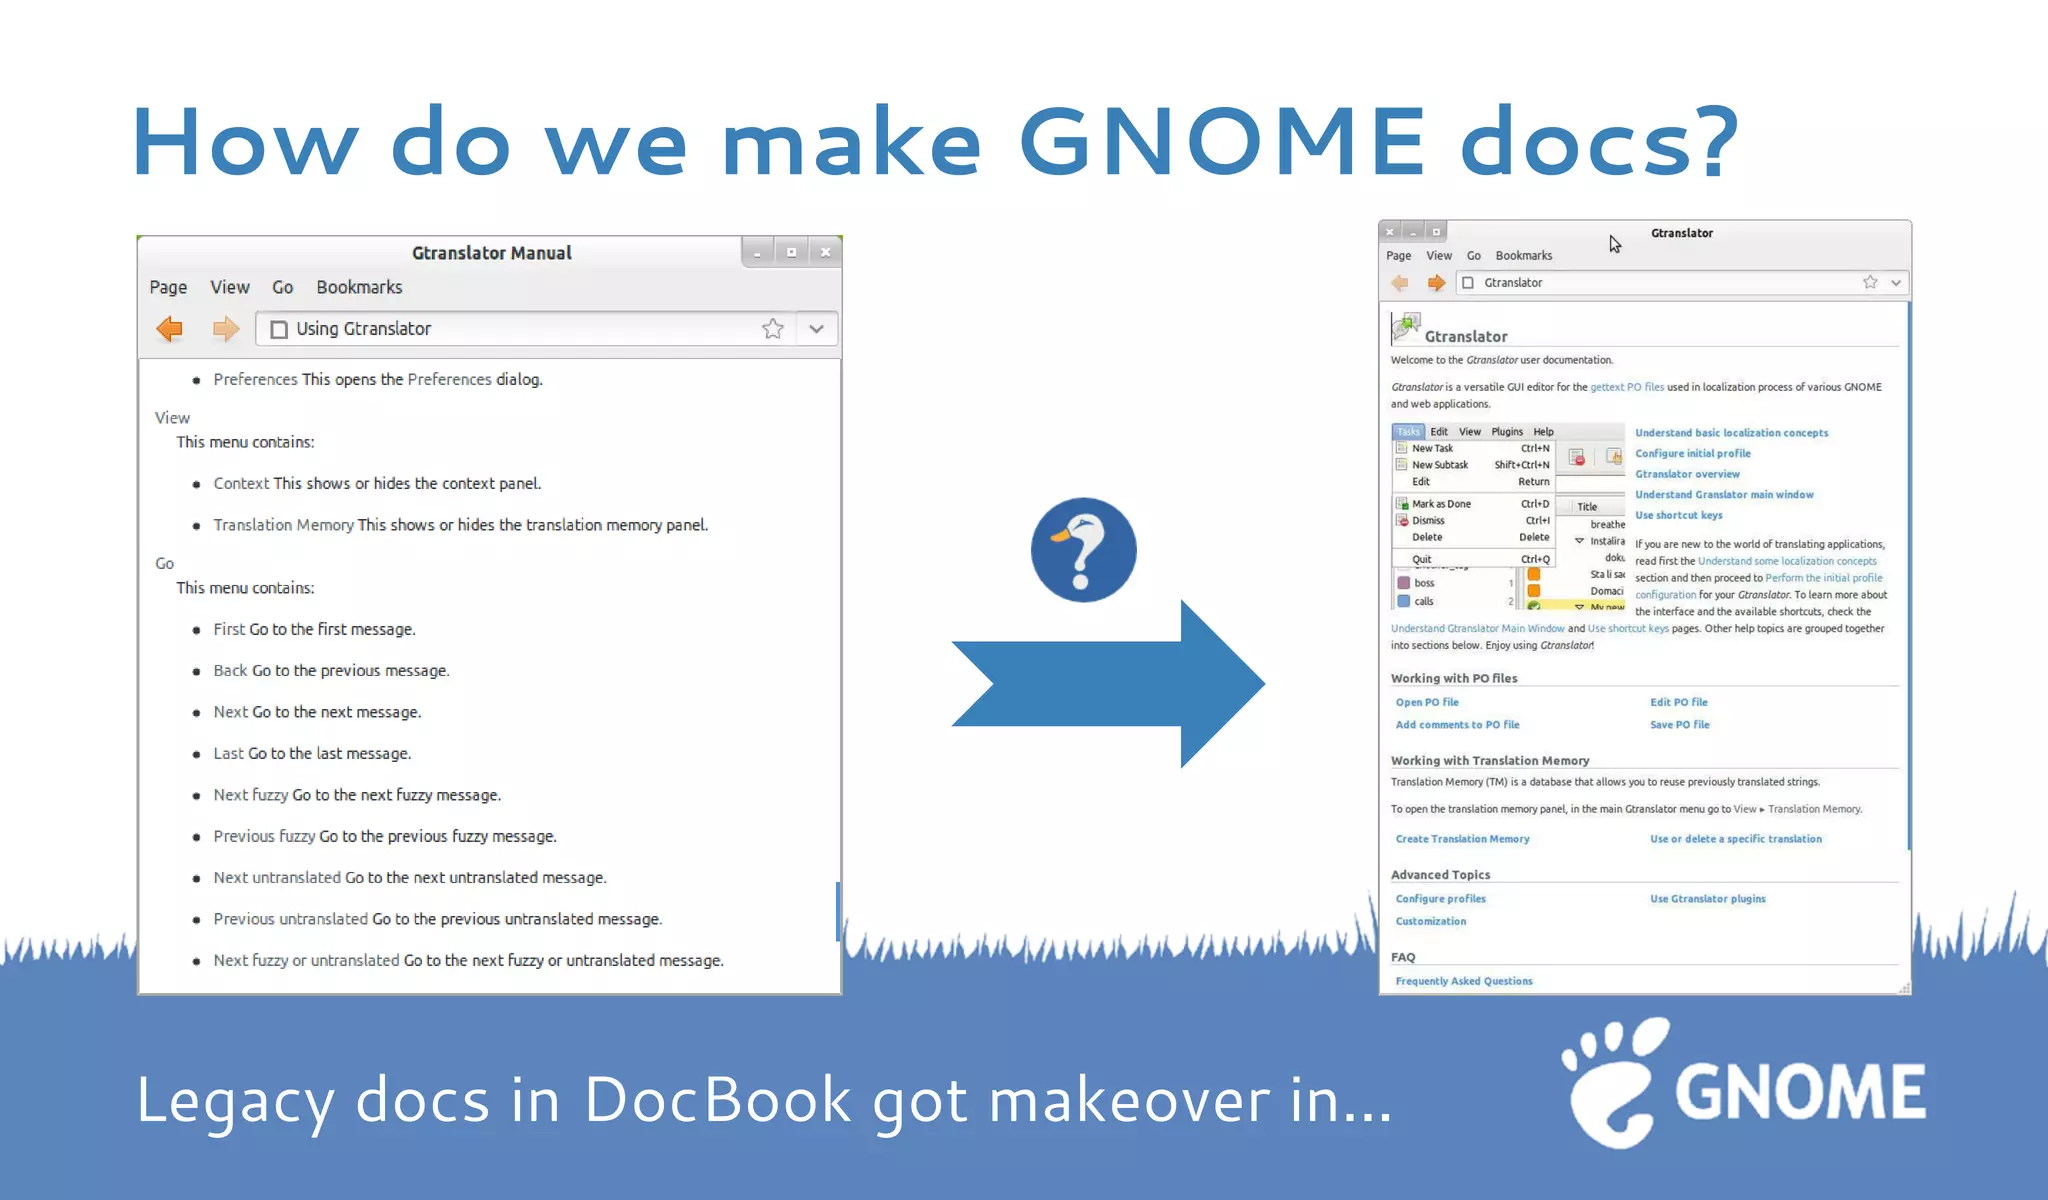The width and height of the screenshot is (2048, 1200).
Task: Go back in right Gtranslator window
Action: (x=1400, y=283)
